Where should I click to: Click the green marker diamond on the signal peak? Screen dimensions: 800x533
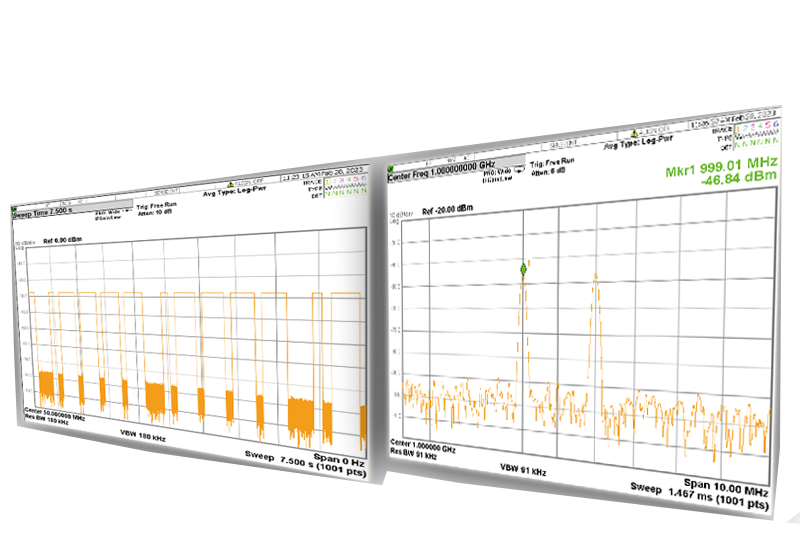(x=522, y=270)
